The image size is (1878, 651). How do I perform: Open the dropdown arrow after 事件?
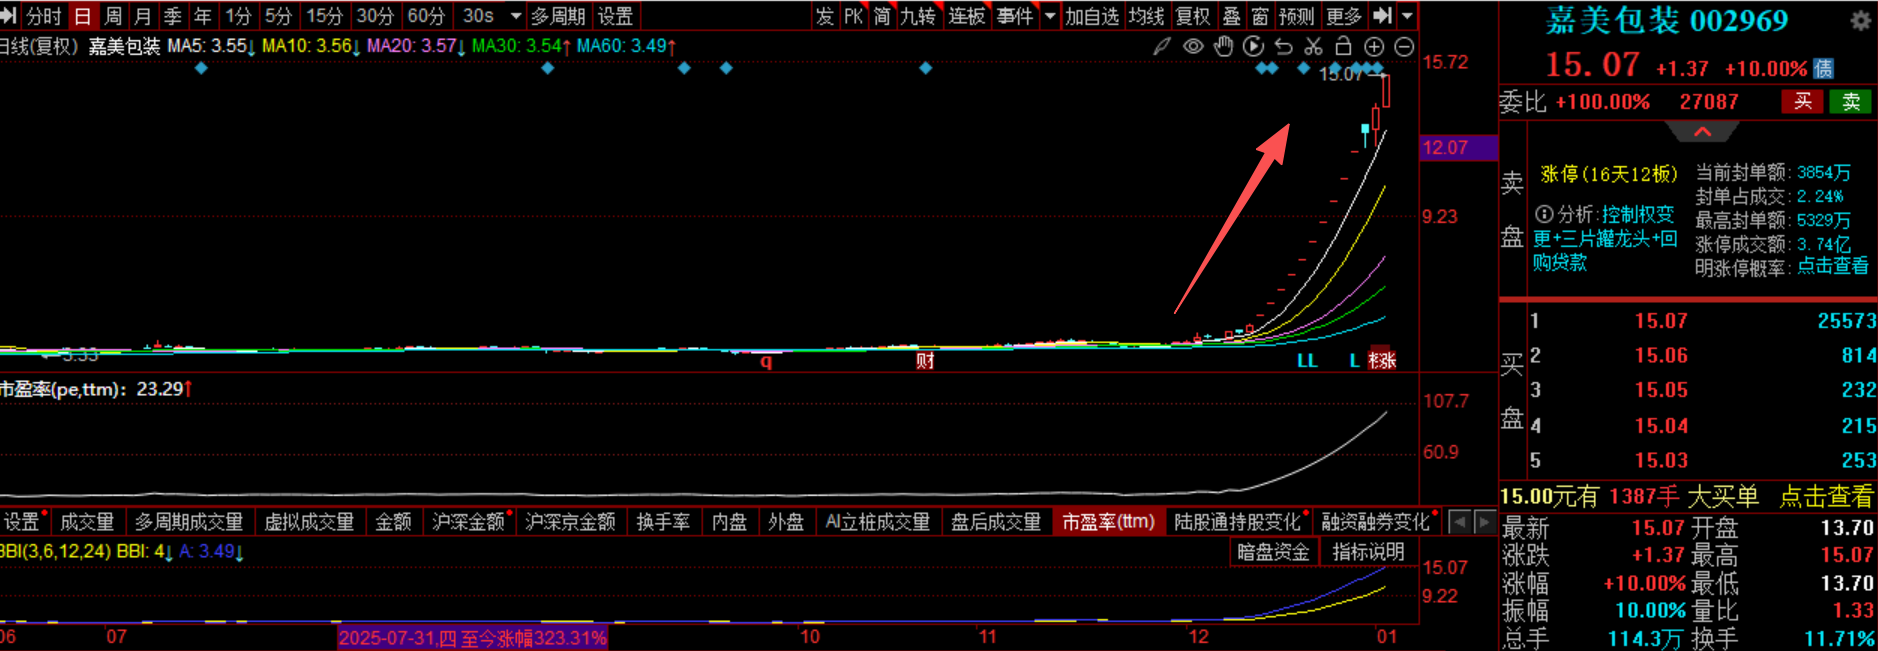tap(1049, 16)
